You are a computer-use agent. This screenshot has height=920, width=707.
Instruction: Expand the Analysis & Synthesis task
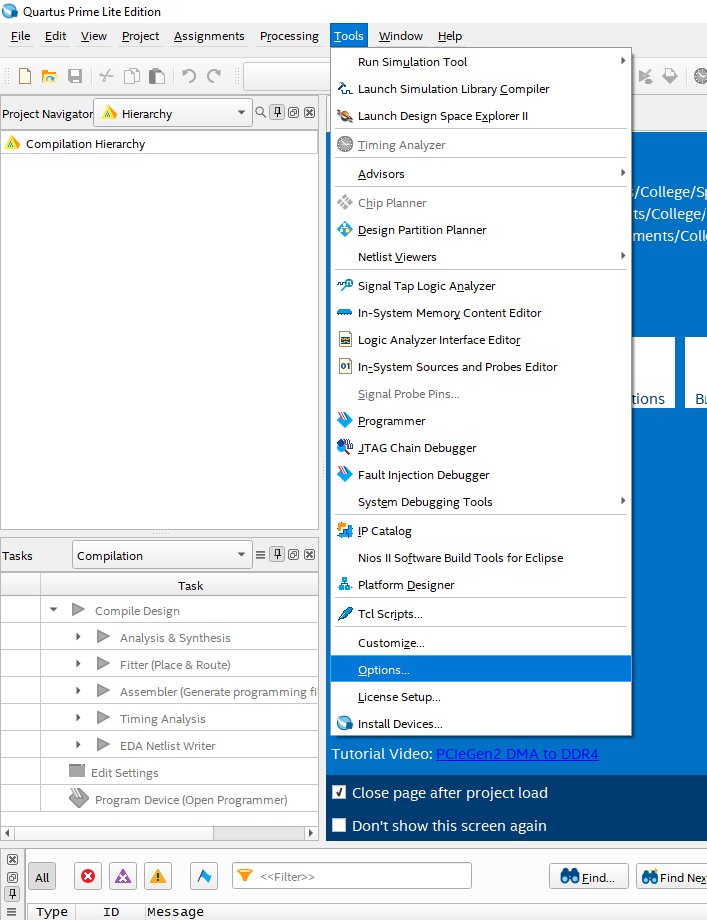coord(78,637)
